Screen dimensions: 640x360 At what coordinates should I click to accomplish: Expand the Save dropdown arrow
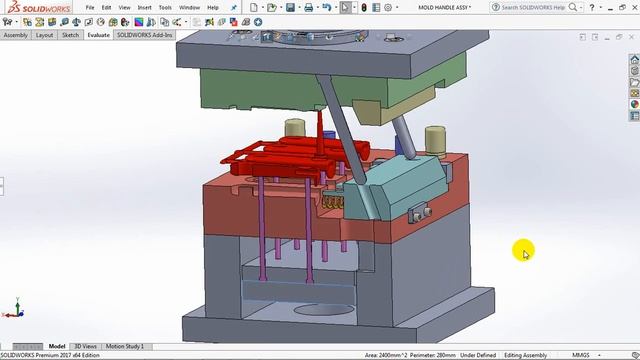(299, 7)
